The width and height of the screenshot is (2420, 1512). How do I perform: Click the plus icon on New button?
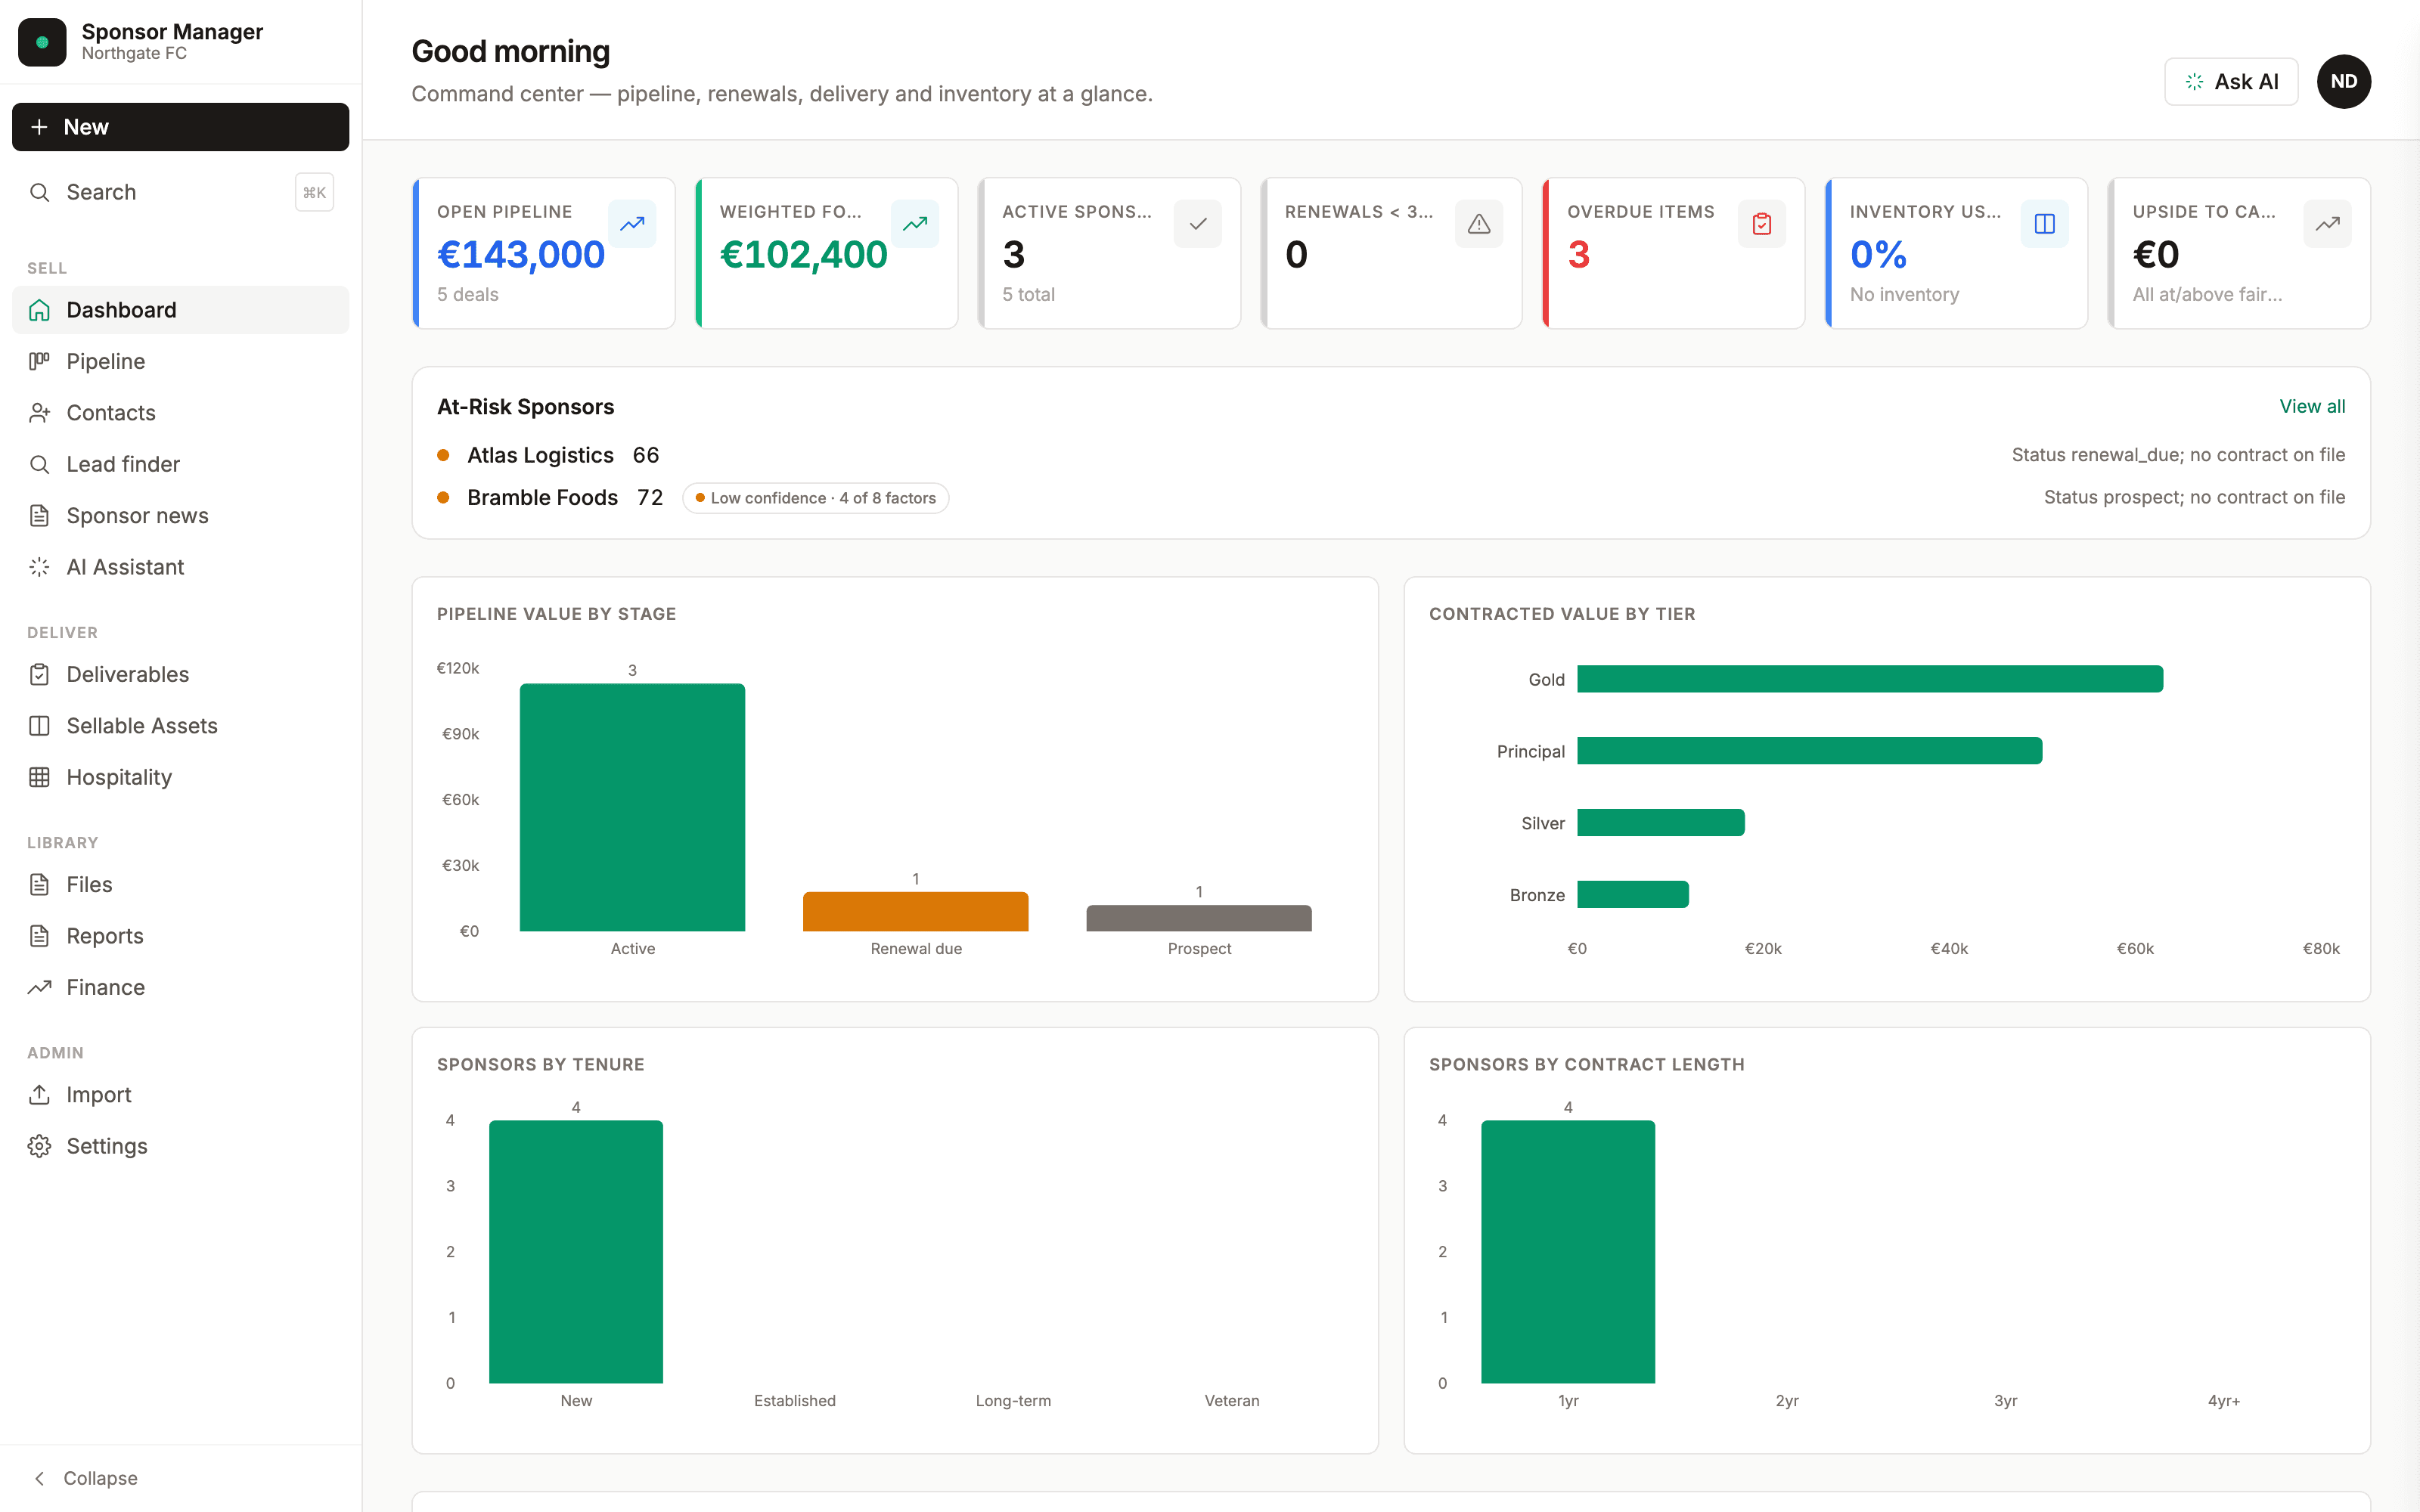tap(39, 127)
